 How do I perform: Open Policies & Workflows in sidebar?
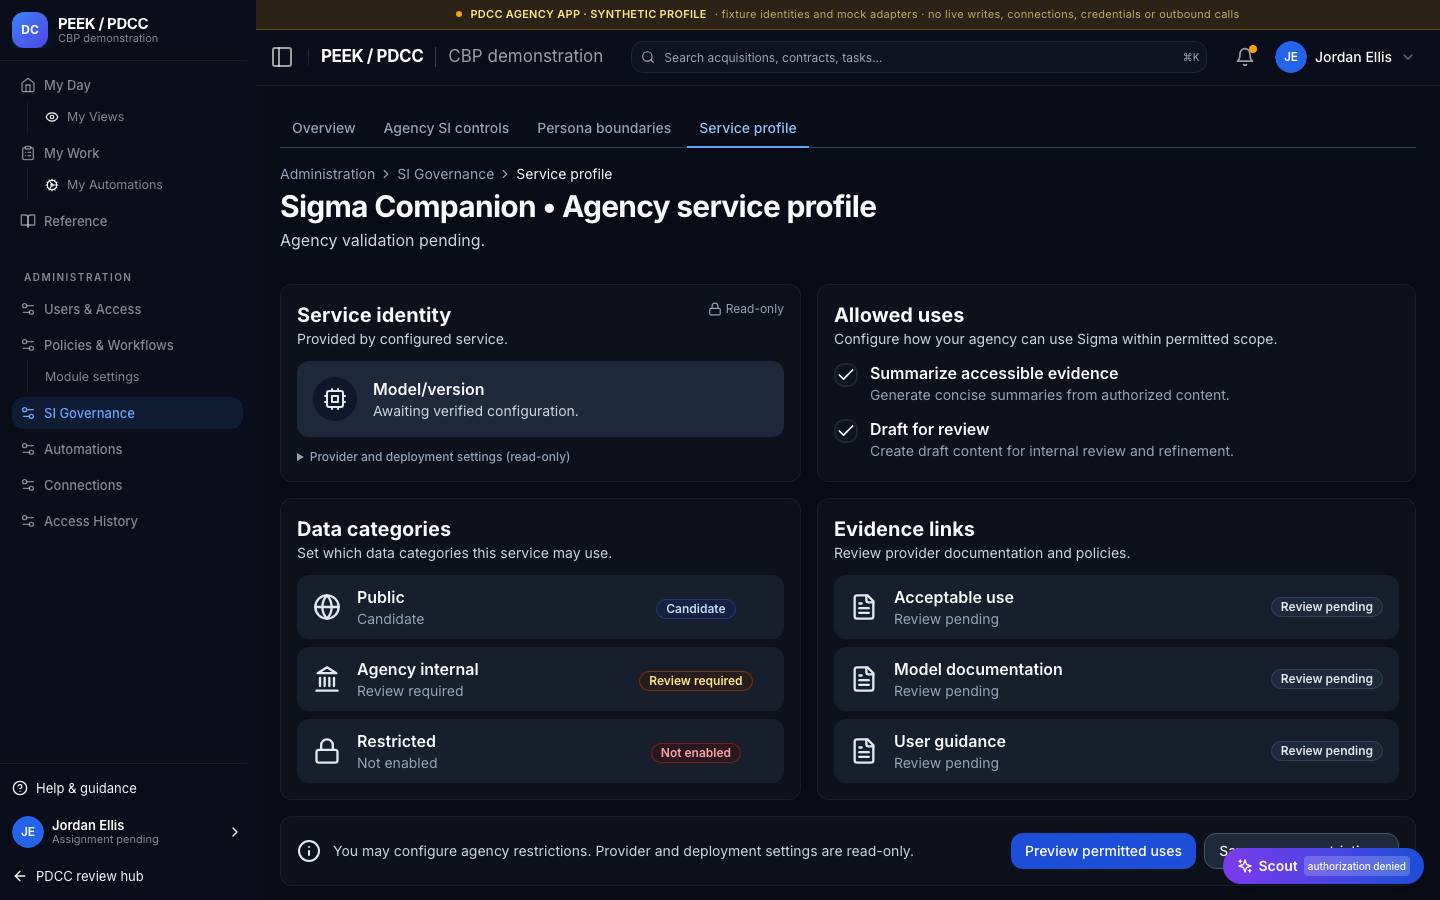click(127, 345)
